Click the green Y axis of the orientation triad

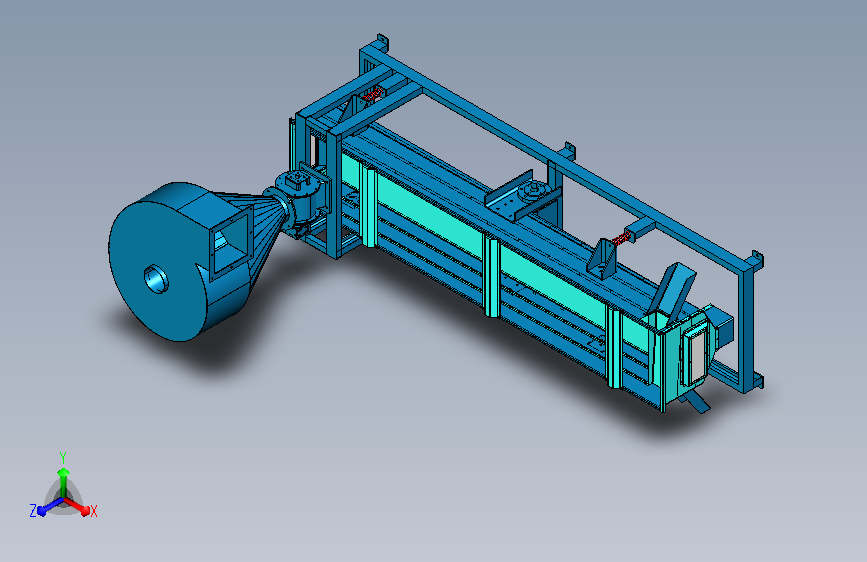tap(63, 482)
